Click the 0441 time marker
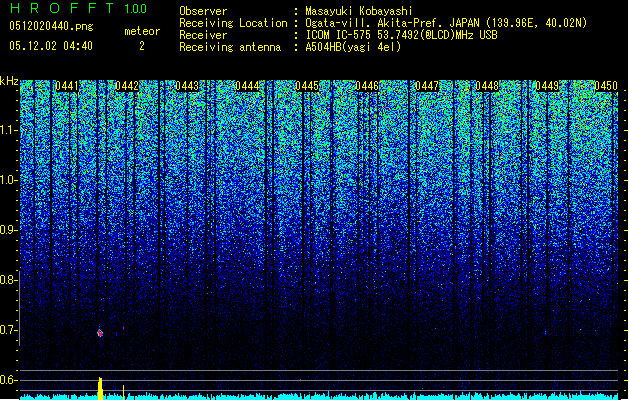The width and height of the screenshot is (629, 400). pyautogui.click(x=67, y=86)
